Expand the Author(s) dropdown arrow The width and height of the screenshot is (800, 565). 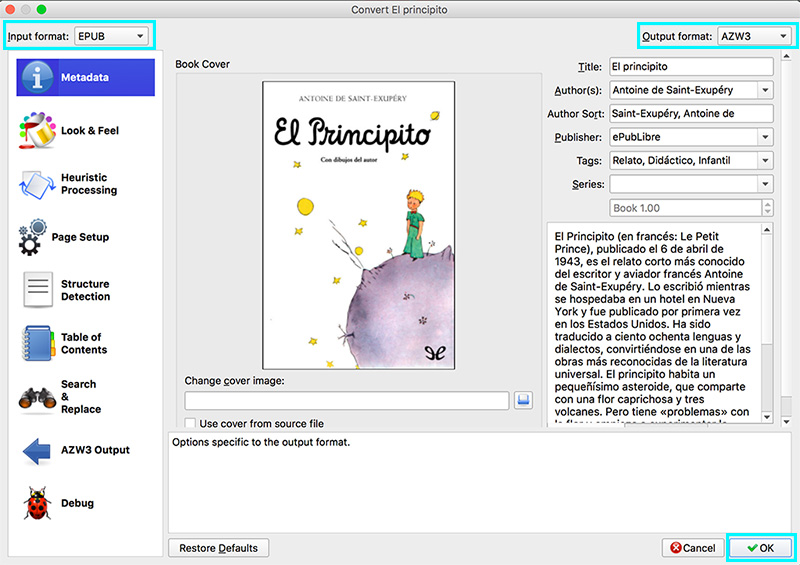click(x=765, y=90)
